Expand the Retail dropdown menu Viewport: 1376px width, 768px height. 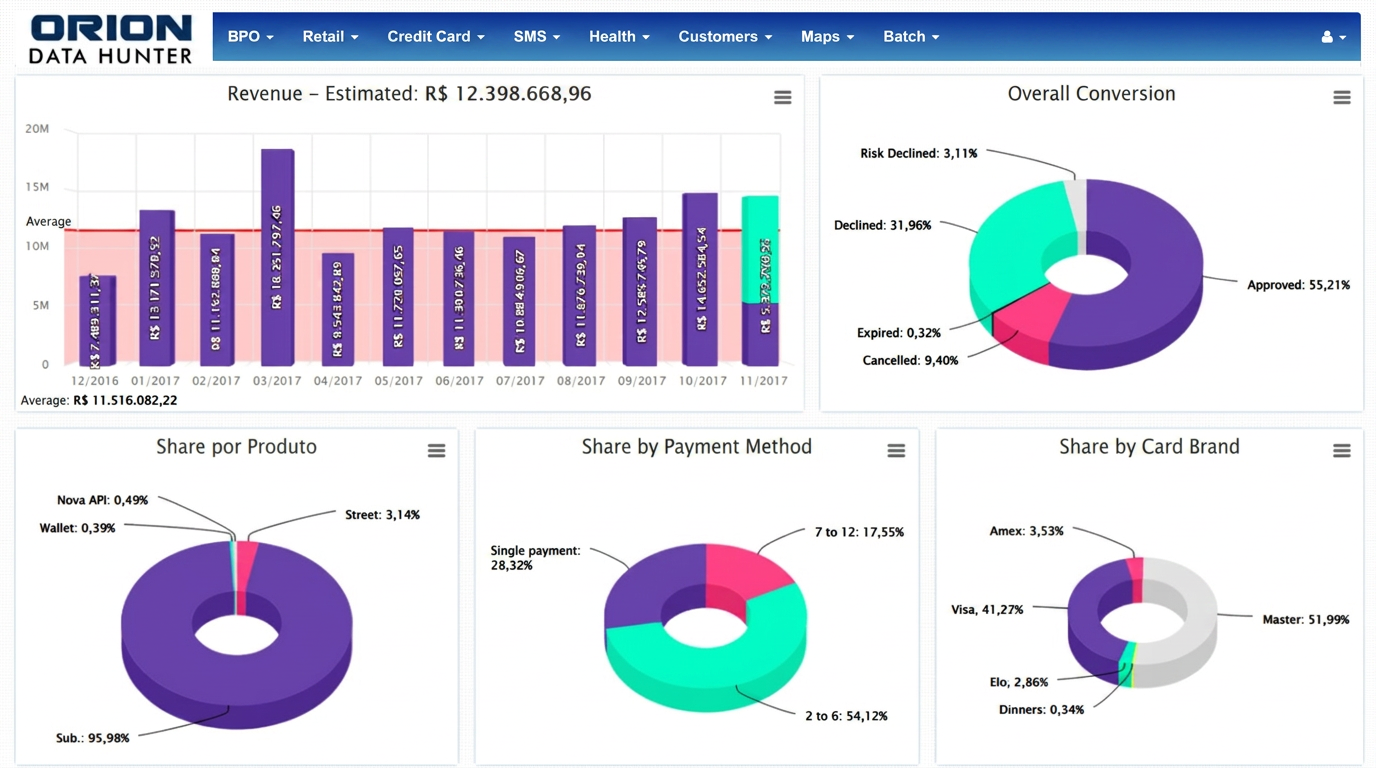coord(330,36)
